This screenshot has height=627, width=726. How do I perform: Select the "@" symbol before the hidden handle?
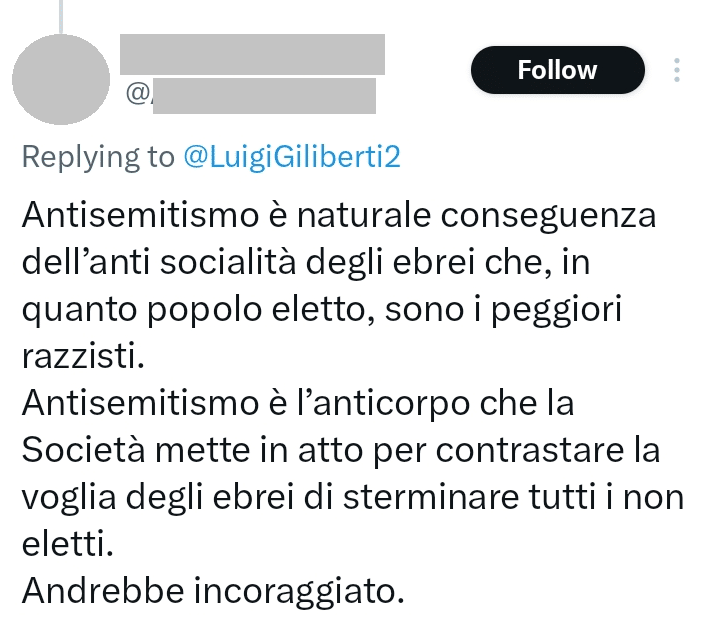[x=136, y=95]
